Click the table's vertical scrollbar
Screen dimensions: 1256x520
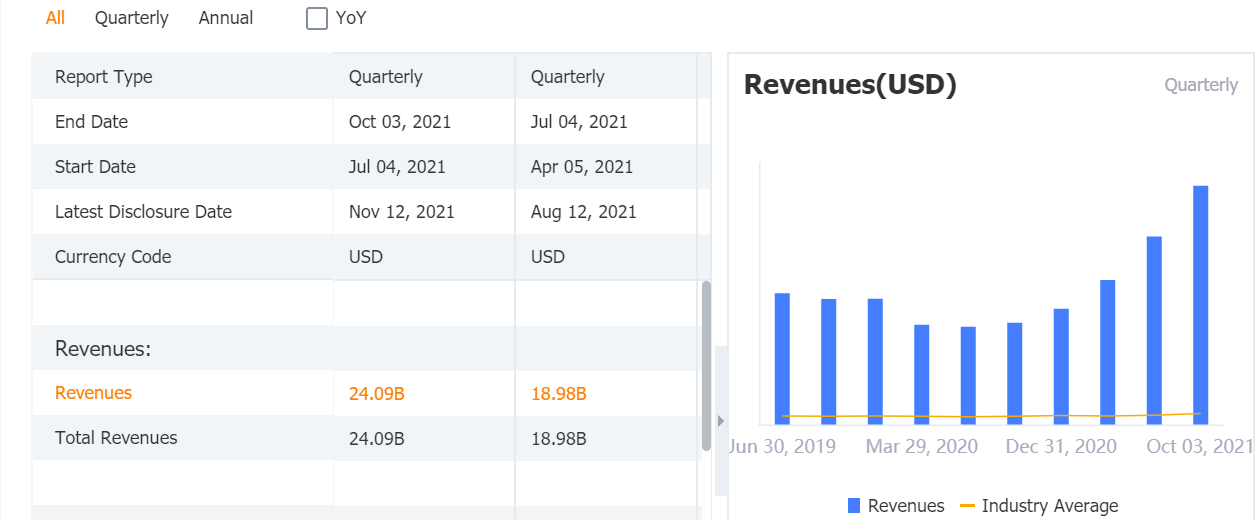click(706, 365)
